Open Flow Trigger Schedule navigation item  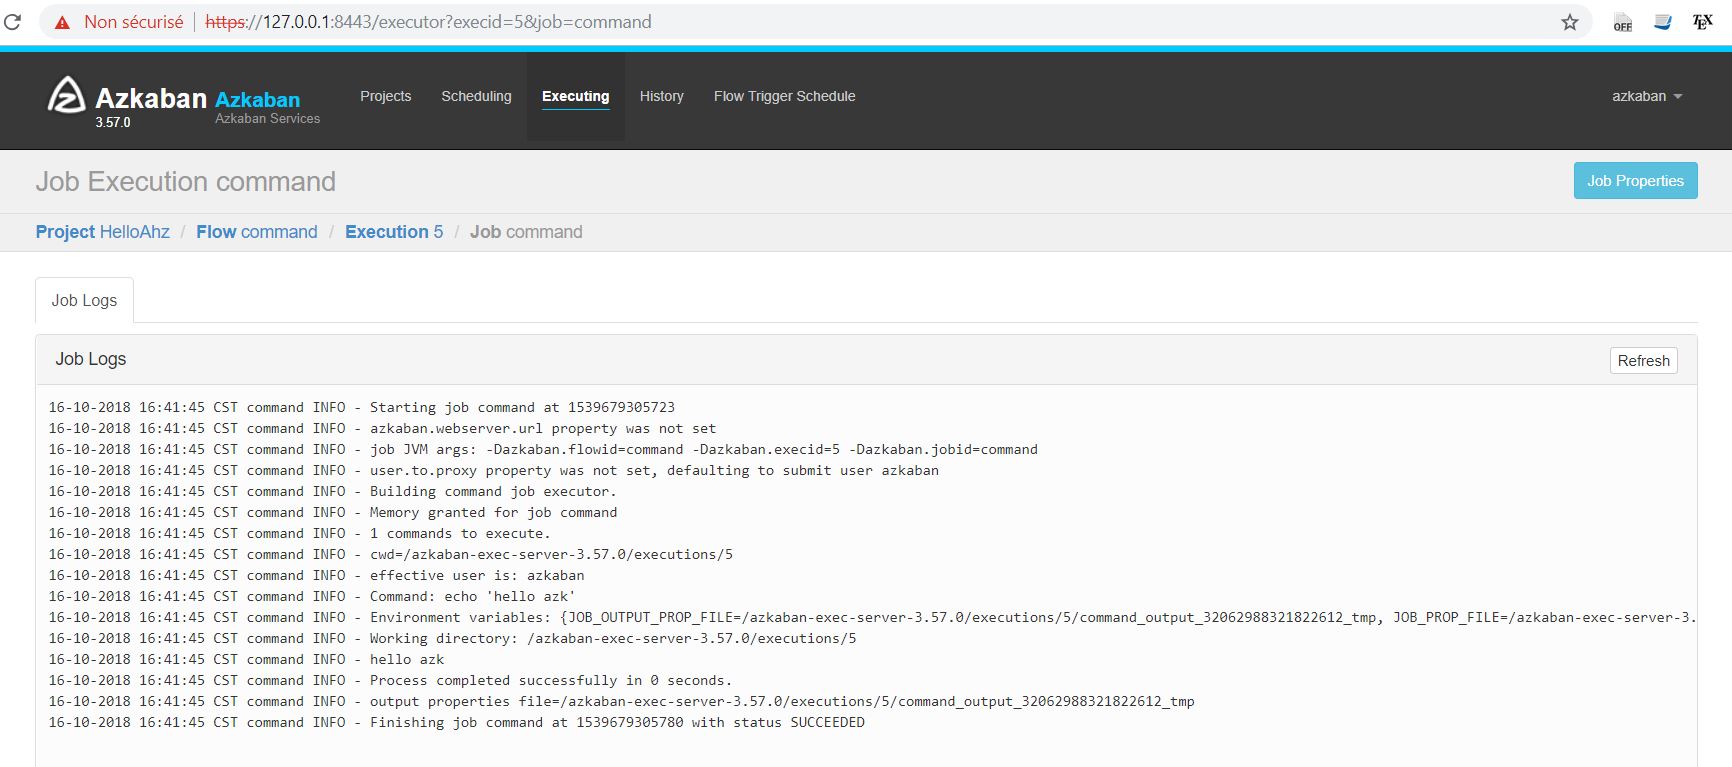pyautogui.click(x=784, y=96)
